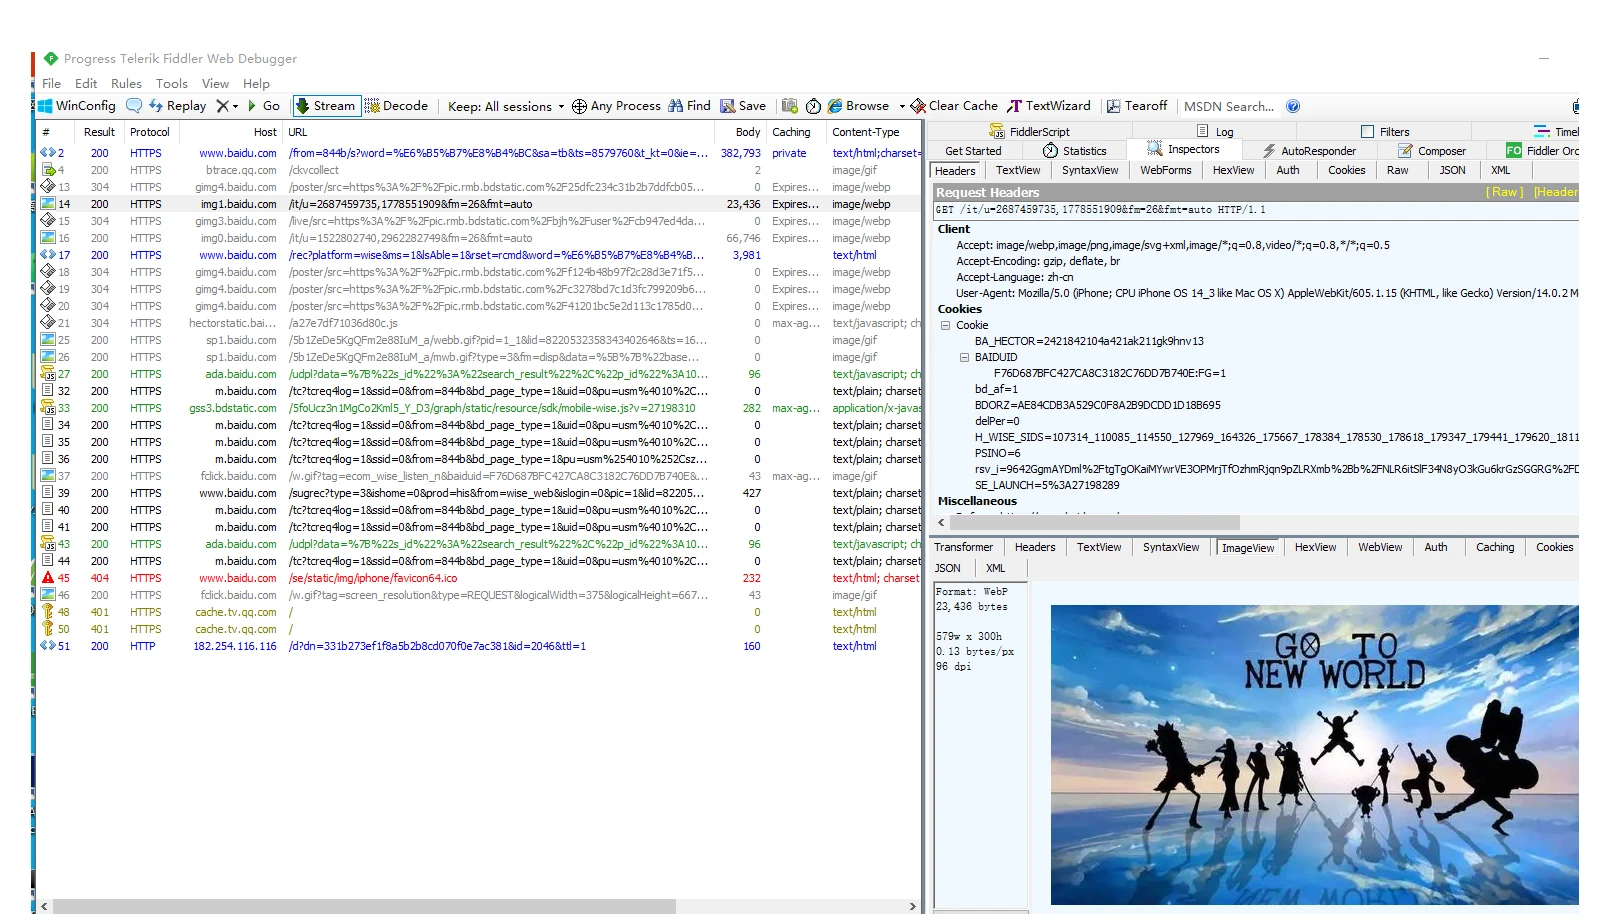Collapse the BAIDUID cookie node
The height and width of the screenshot is (922, 1608).
click(964, 357)
